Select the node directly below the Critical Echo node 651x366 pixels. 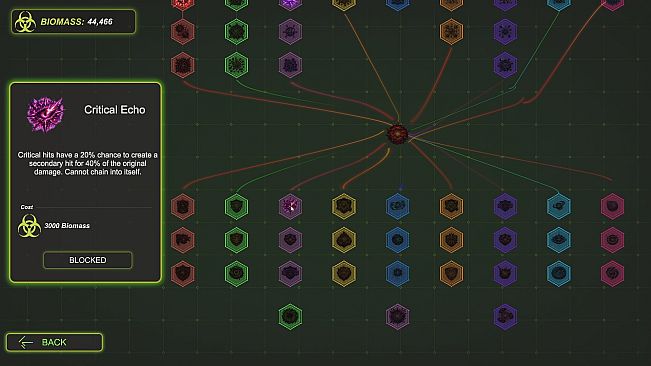pos(290,240)
